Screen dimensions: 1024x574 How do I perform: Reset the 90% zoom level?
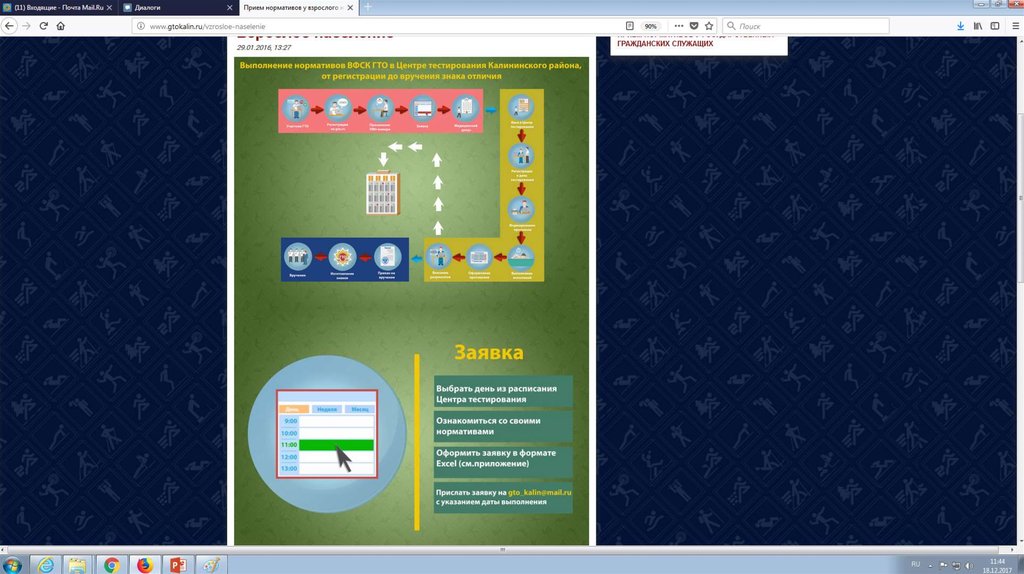point(650,26)
